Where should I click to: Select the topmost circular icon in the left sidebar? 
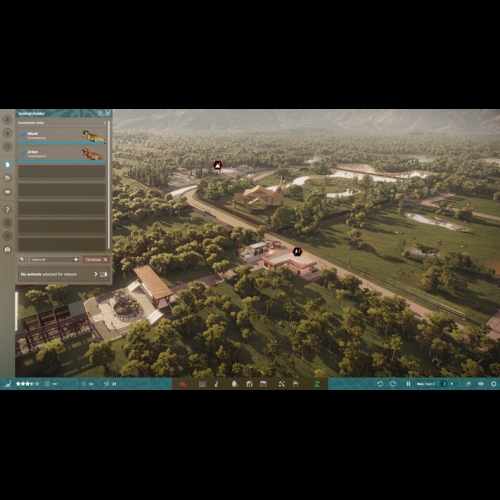(x=7, y=119)
